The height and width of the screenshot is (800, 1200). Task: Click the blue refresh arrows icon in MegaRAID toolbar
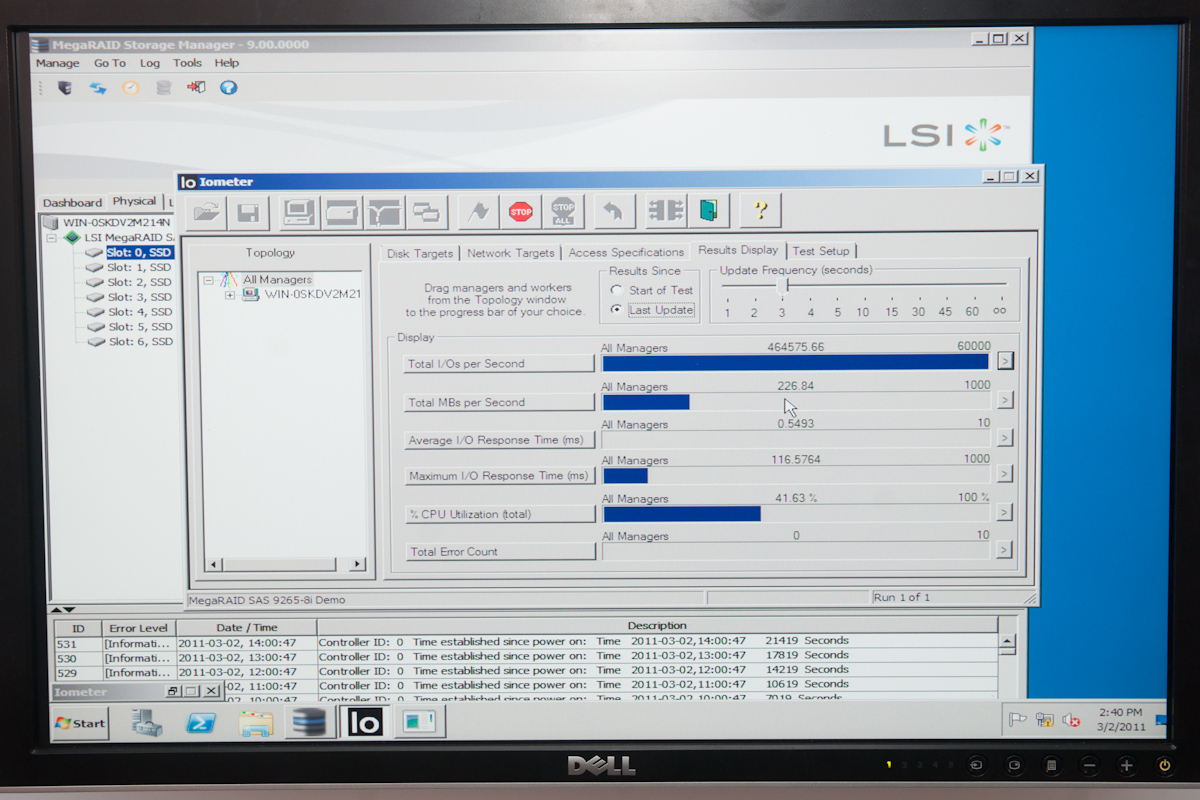98,88
